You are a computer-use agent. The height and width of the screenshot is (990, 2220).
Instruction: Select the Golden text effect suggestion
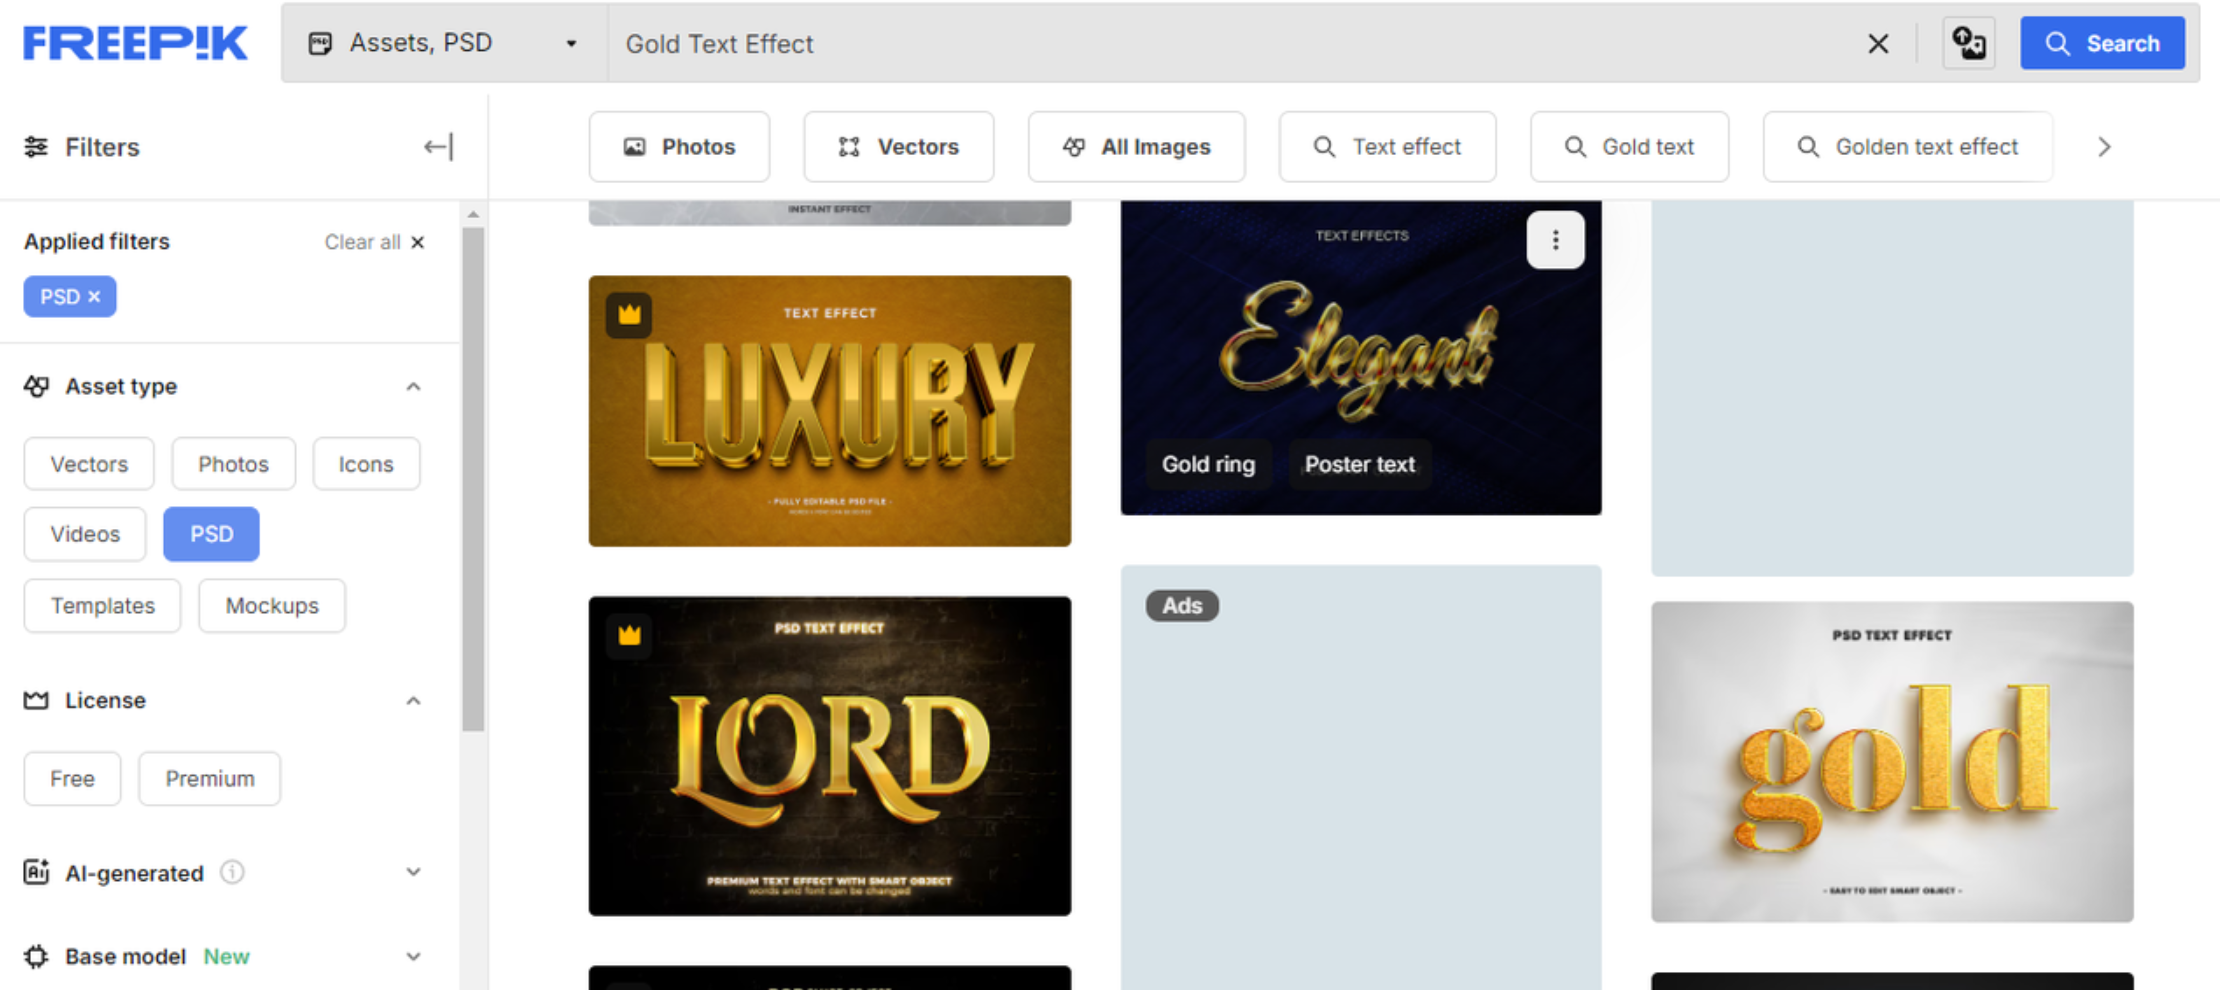(x=1906, y=146)
